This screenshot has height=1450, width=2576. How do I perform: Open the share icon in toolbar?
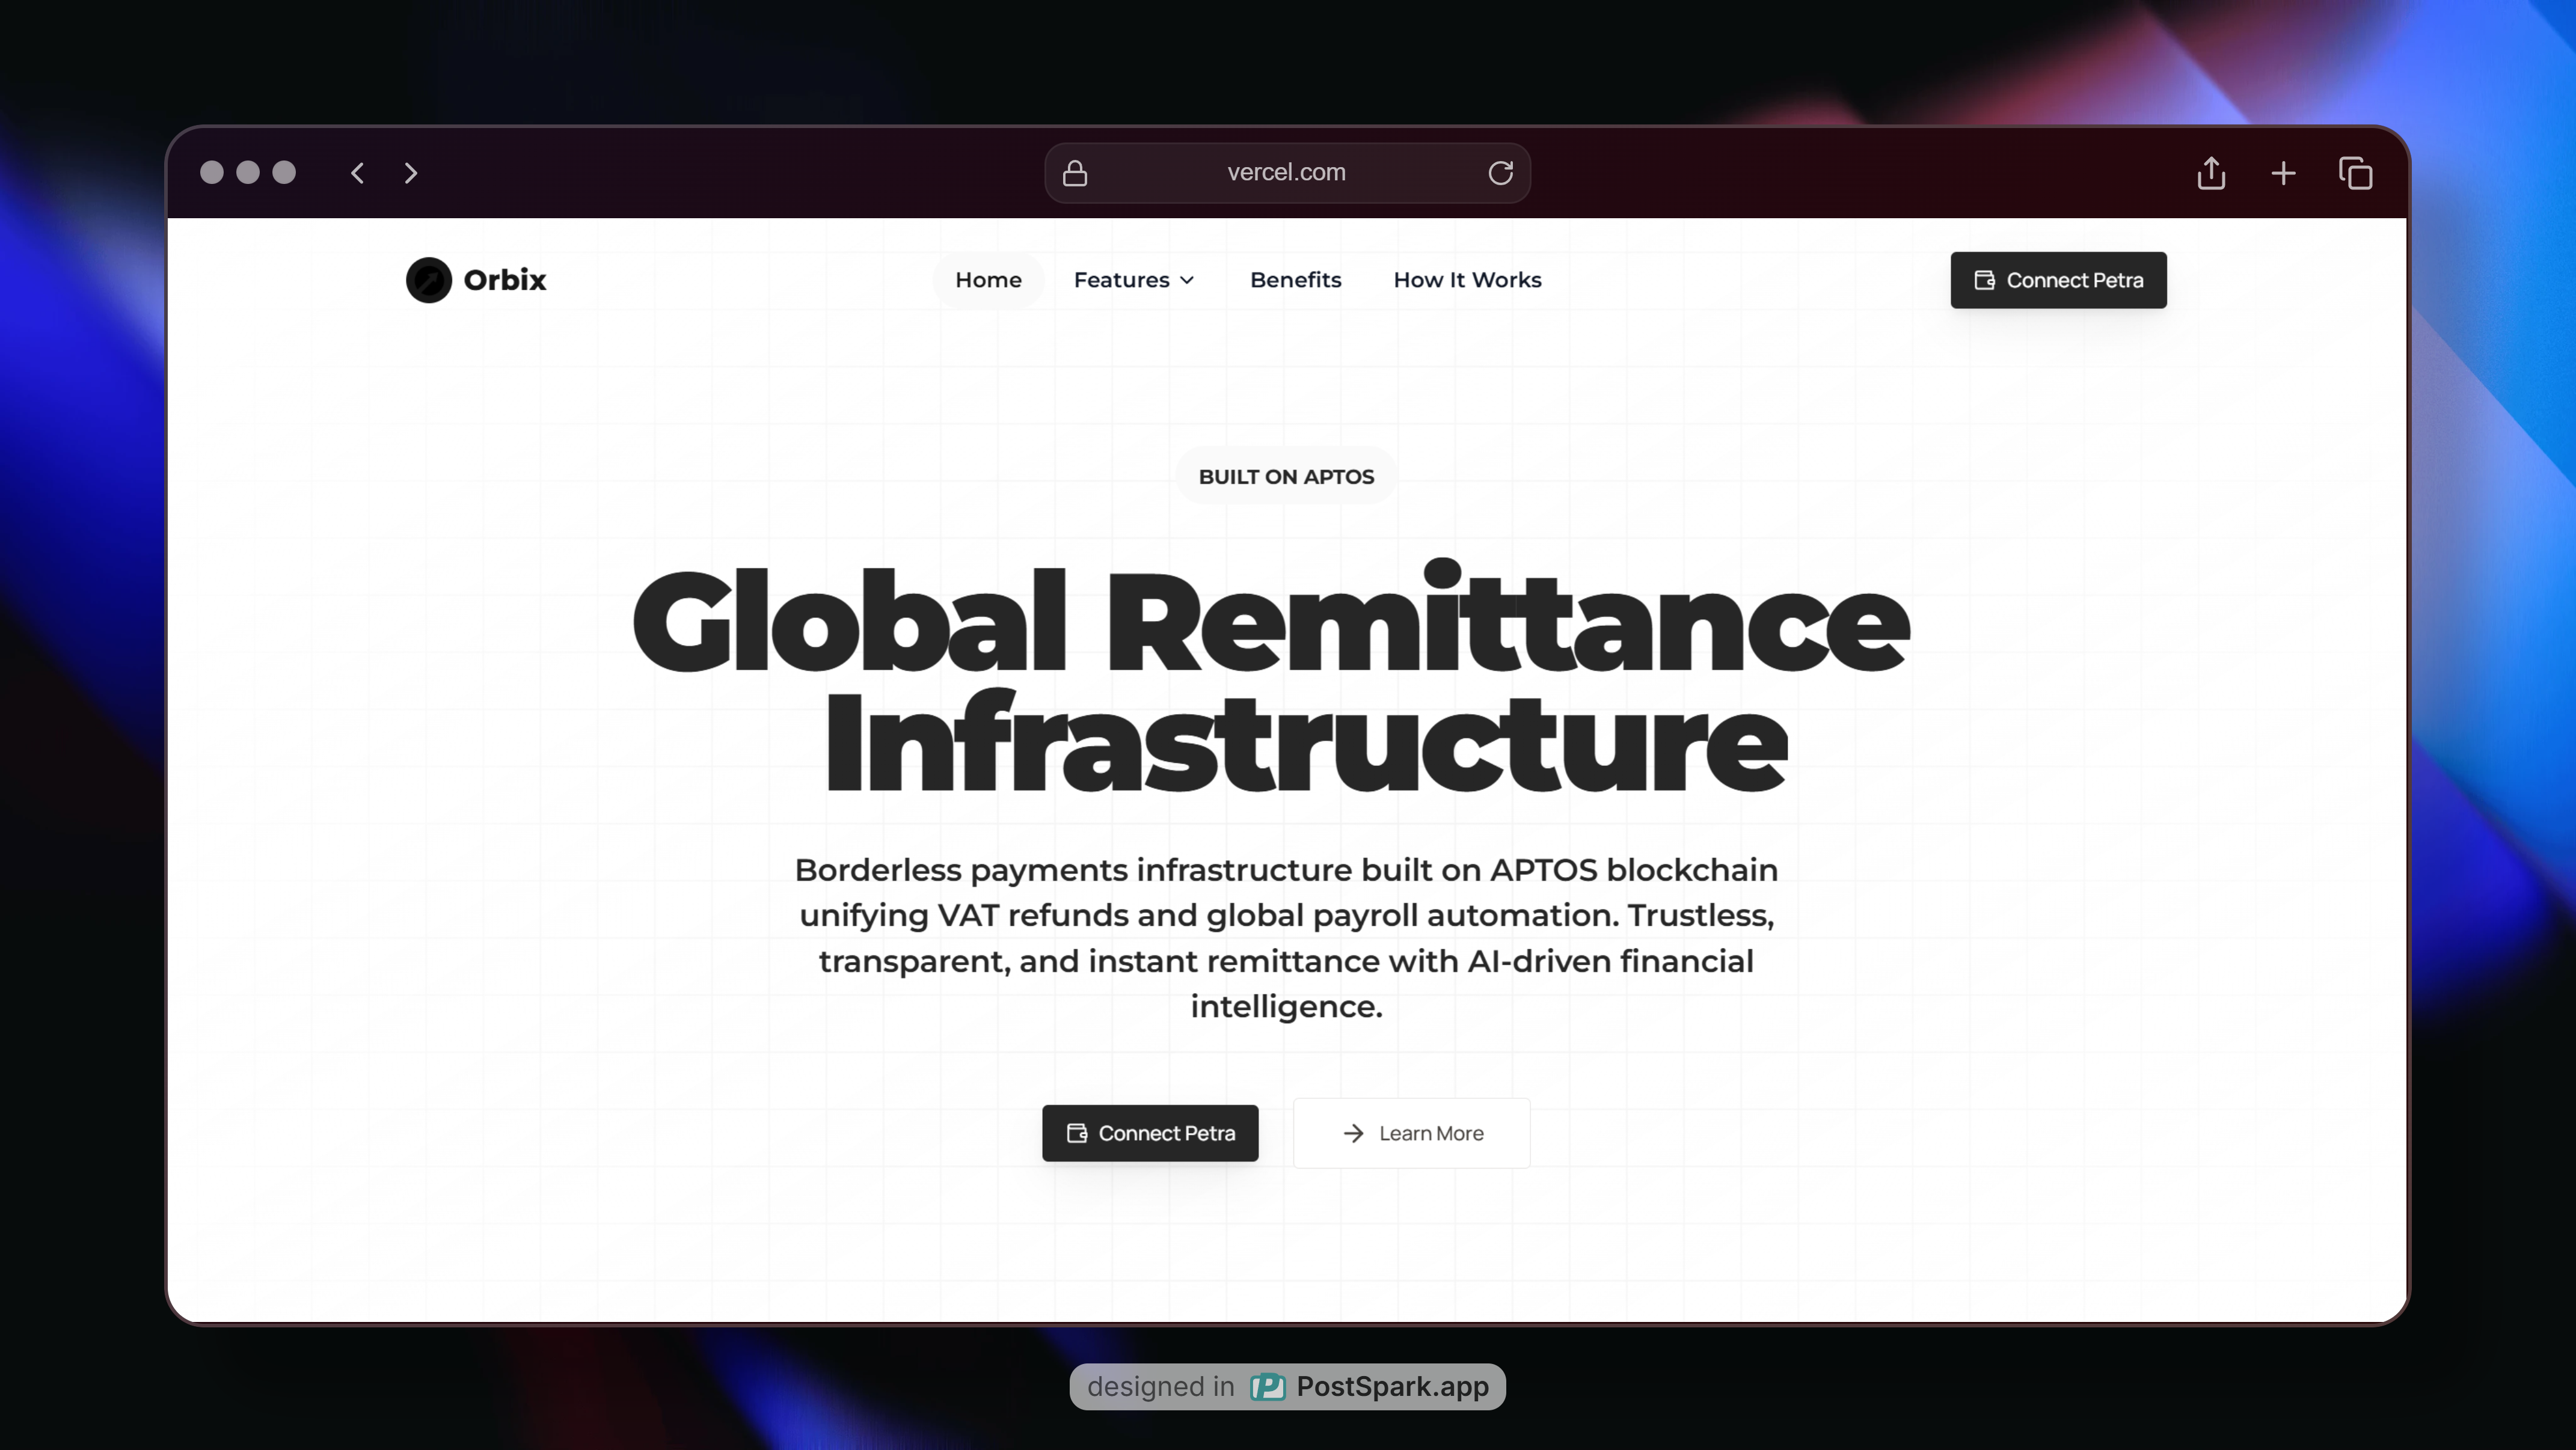coord(2211,173)
